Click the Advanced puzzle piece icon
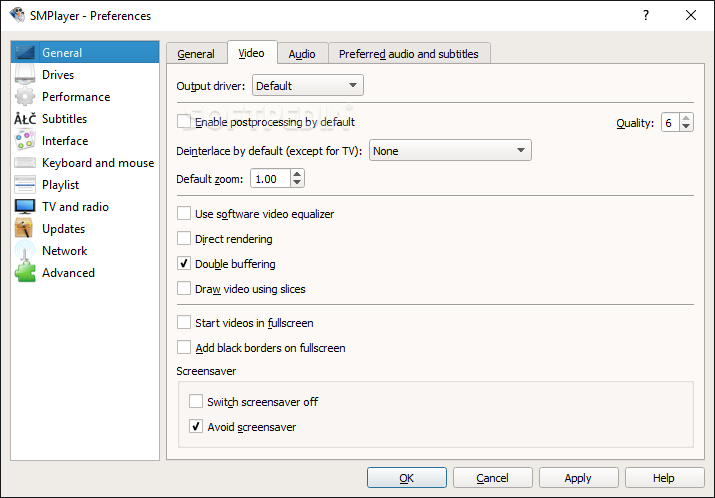Screen dimensions: 715x498 pyautogui.click(x=25, y=272)
